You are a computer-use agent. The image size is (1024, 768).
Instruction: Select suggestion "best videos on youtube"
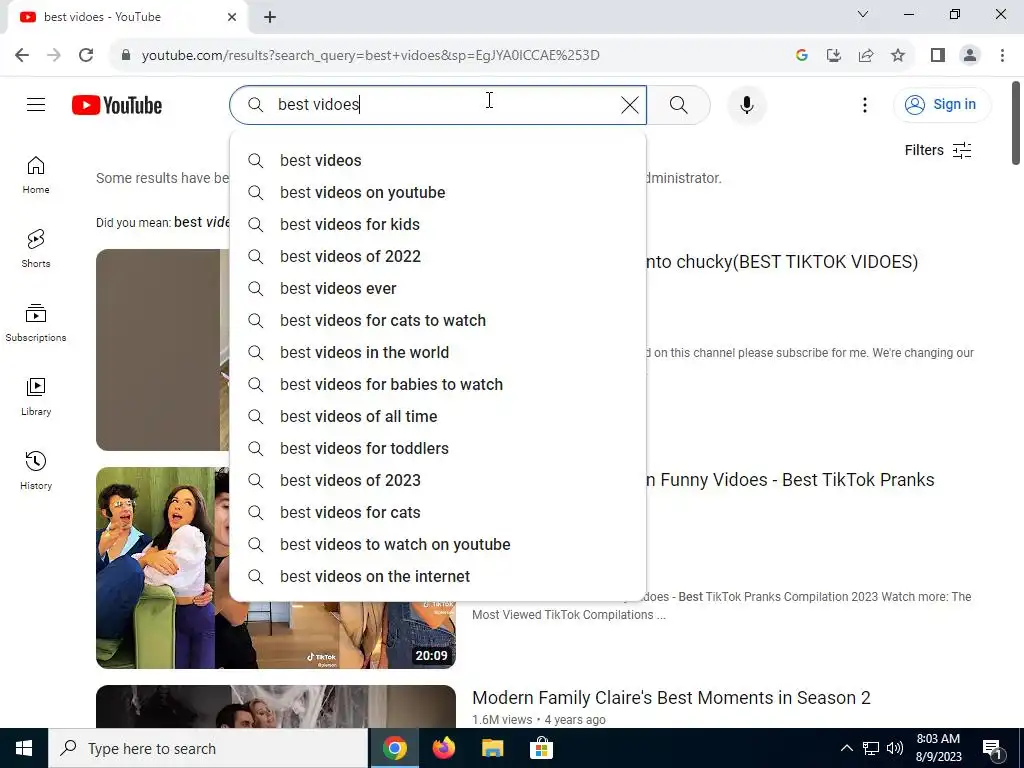pyautogui.click(x=438, y=193)
